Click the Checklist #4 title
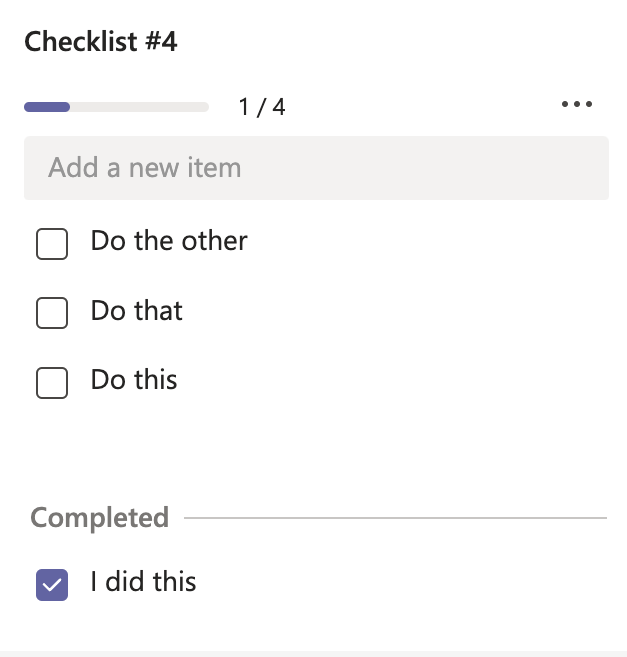Image resolution: width=627 pixels, height=657 pixels. coord(101,42)
